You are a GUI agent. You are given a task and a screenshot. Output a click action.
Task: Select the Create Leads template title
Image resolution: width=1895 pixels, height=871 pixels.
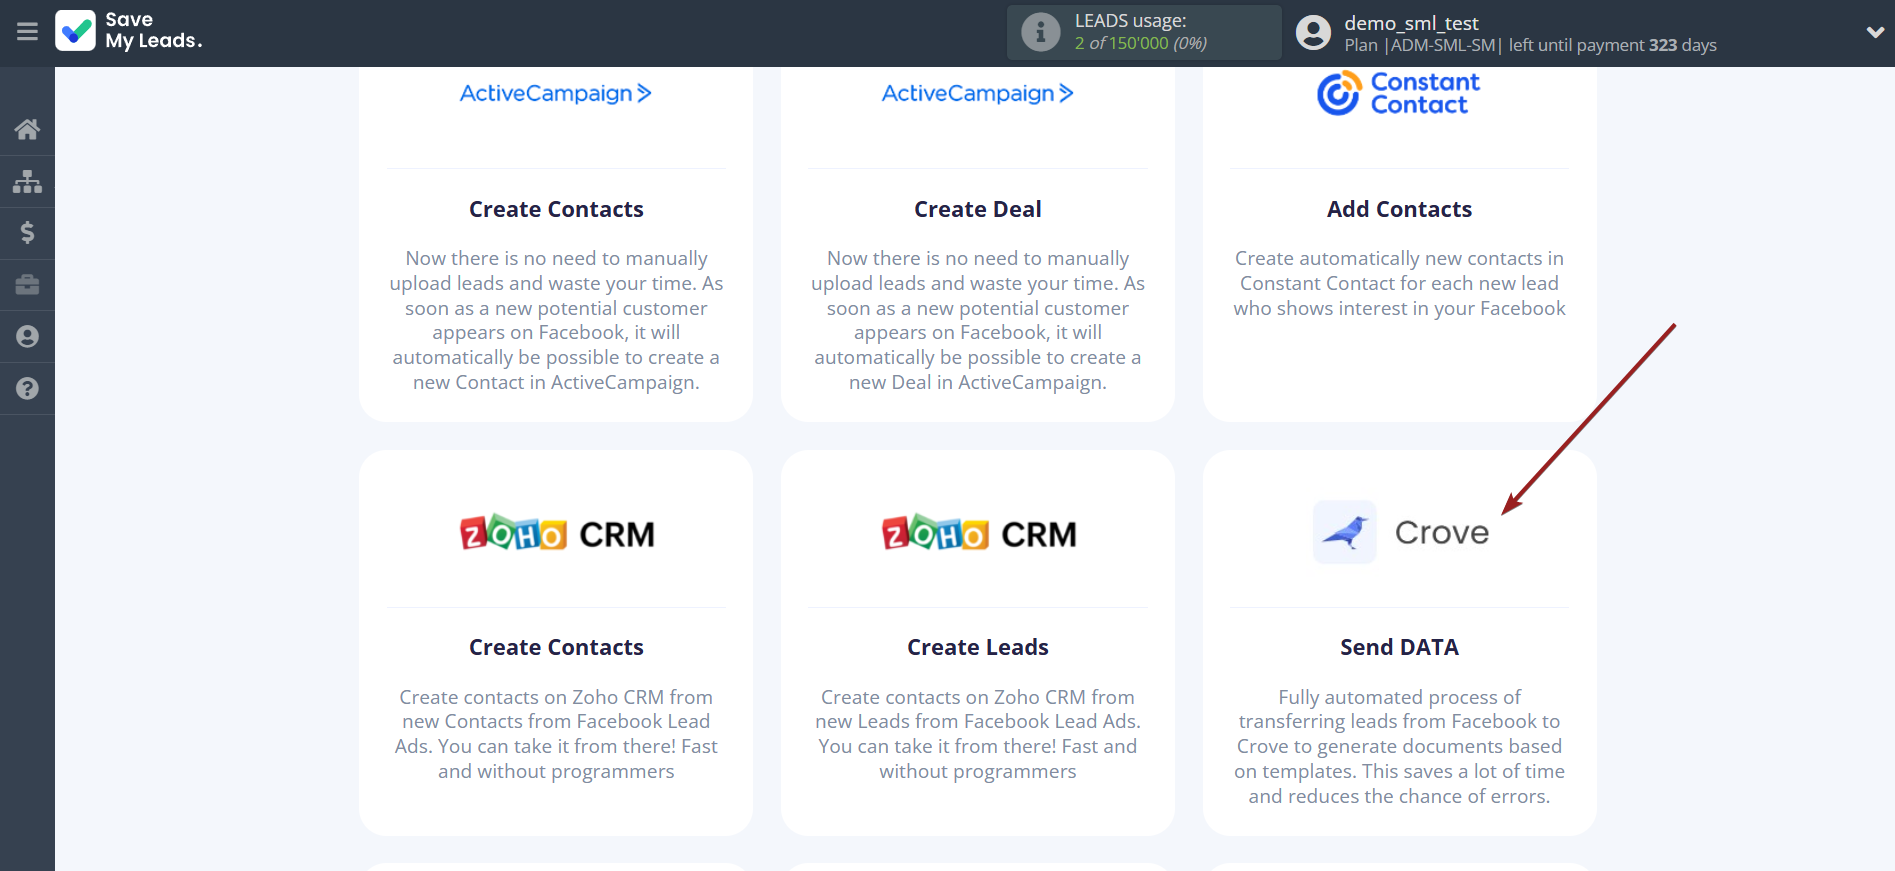tap(978, 647)
